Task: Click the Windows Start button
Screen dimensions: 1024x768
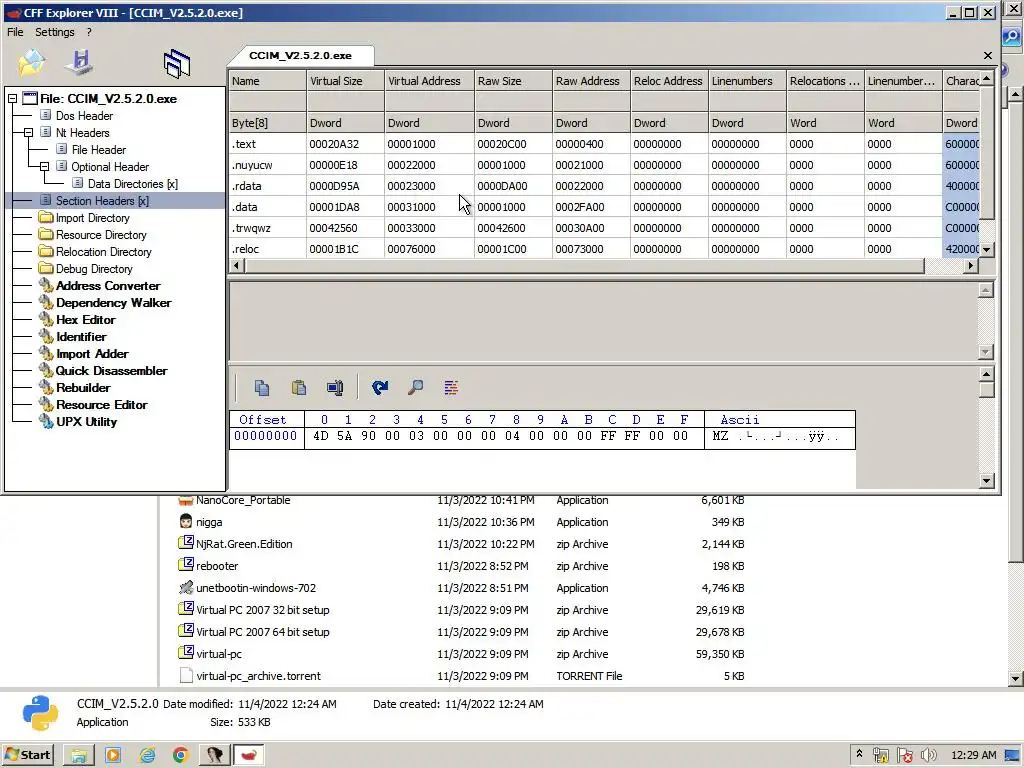Action: click(x=27, y=755)
